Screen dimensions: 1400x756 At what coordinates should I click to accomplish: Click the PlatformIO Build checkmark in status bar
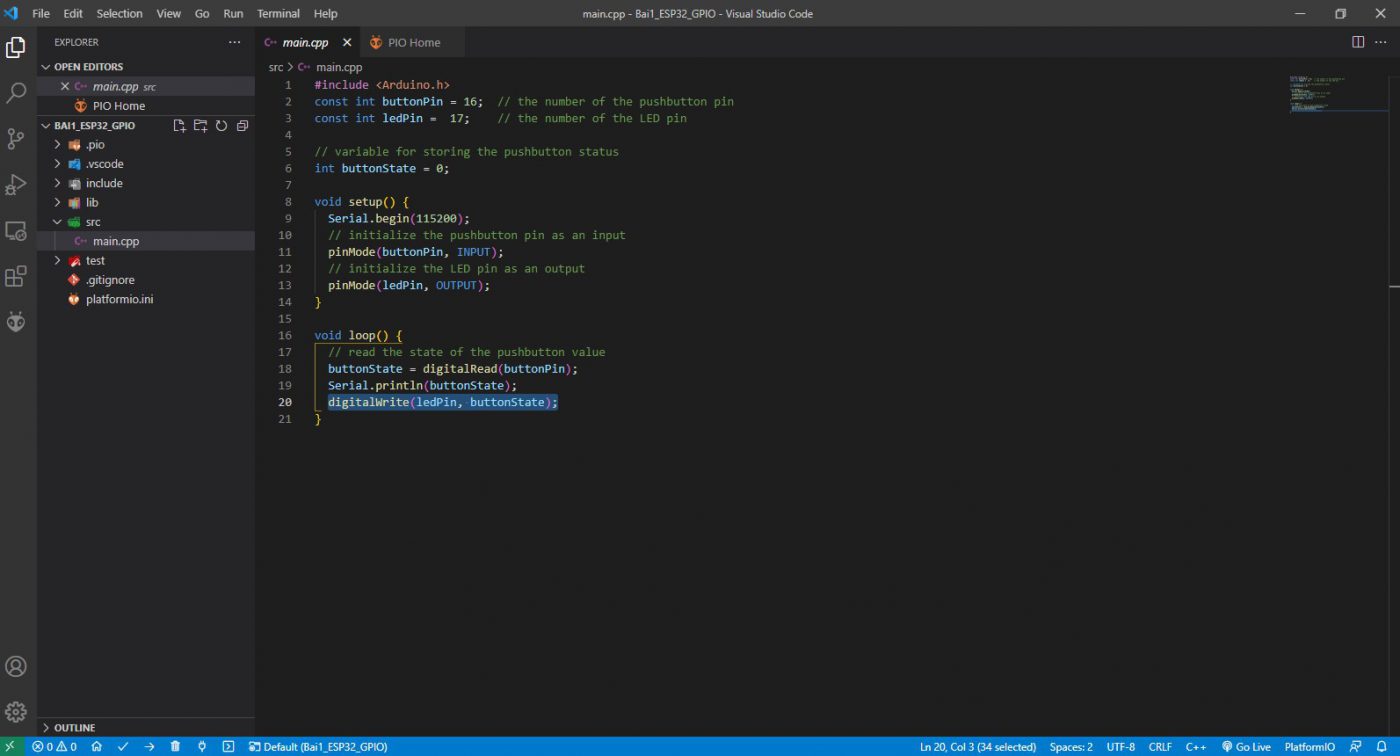point(123,747)
